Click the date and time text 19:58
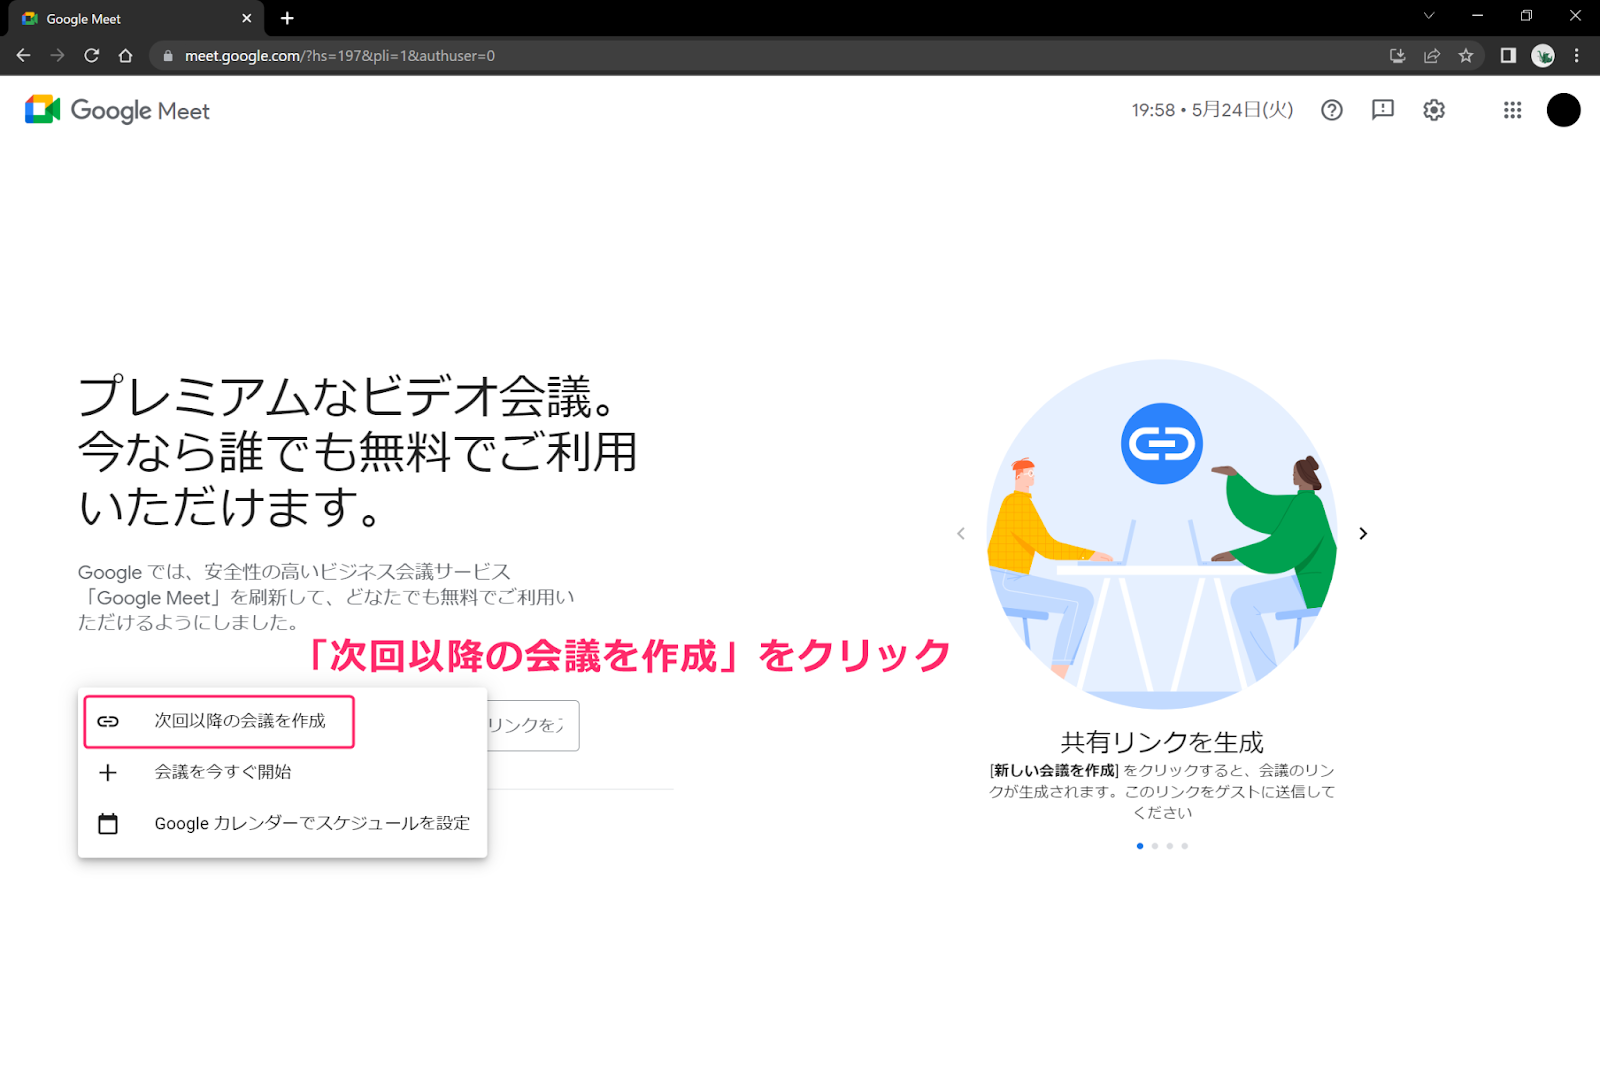The width and height of the screenshot is (1600, 1066). 1212,110
